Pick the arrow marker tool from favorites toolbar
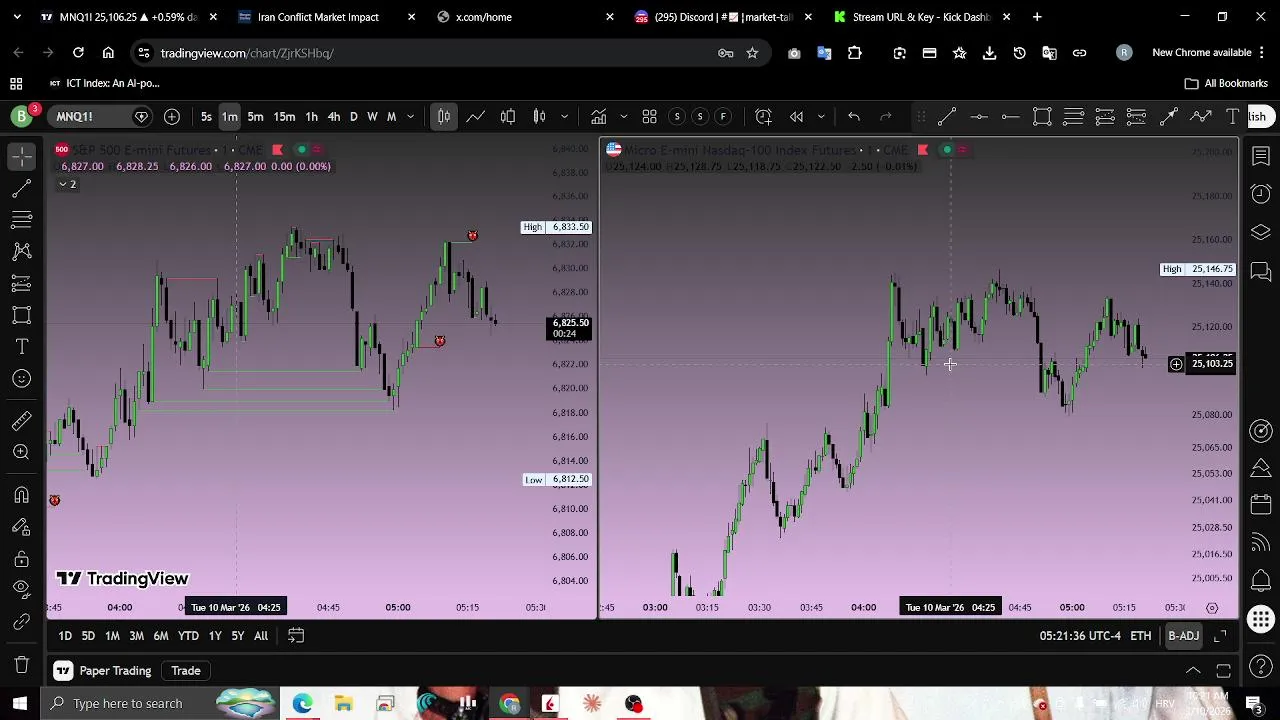Viewport: 1280px width, 720px height. [x=1169, y=117]
